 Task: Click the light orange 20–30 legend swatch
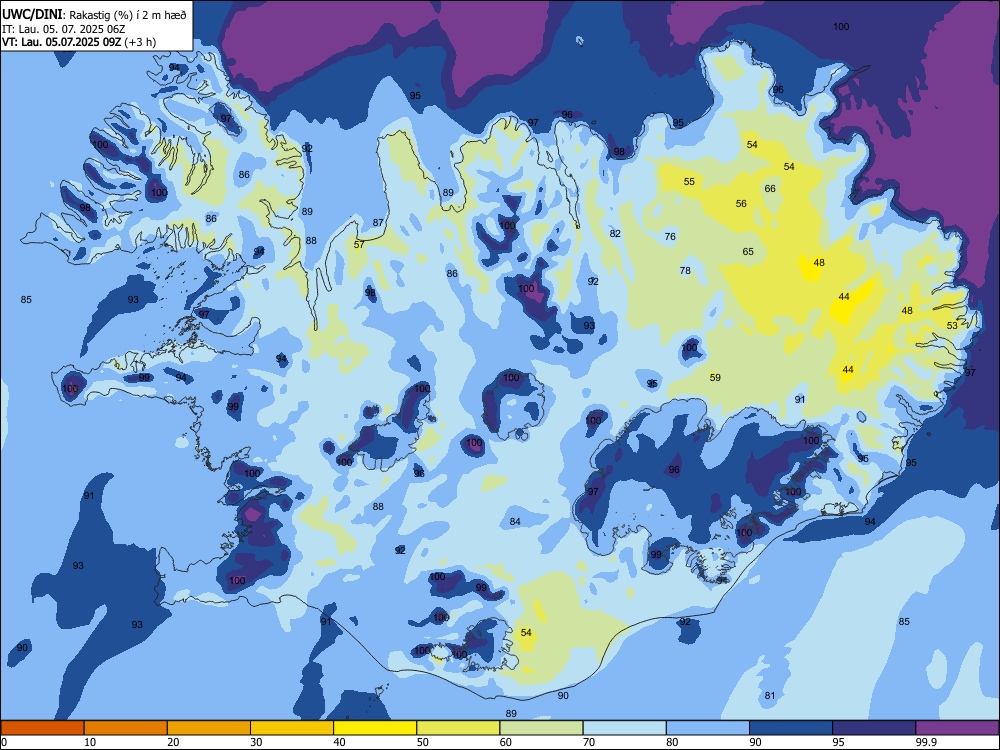point(209,728)
